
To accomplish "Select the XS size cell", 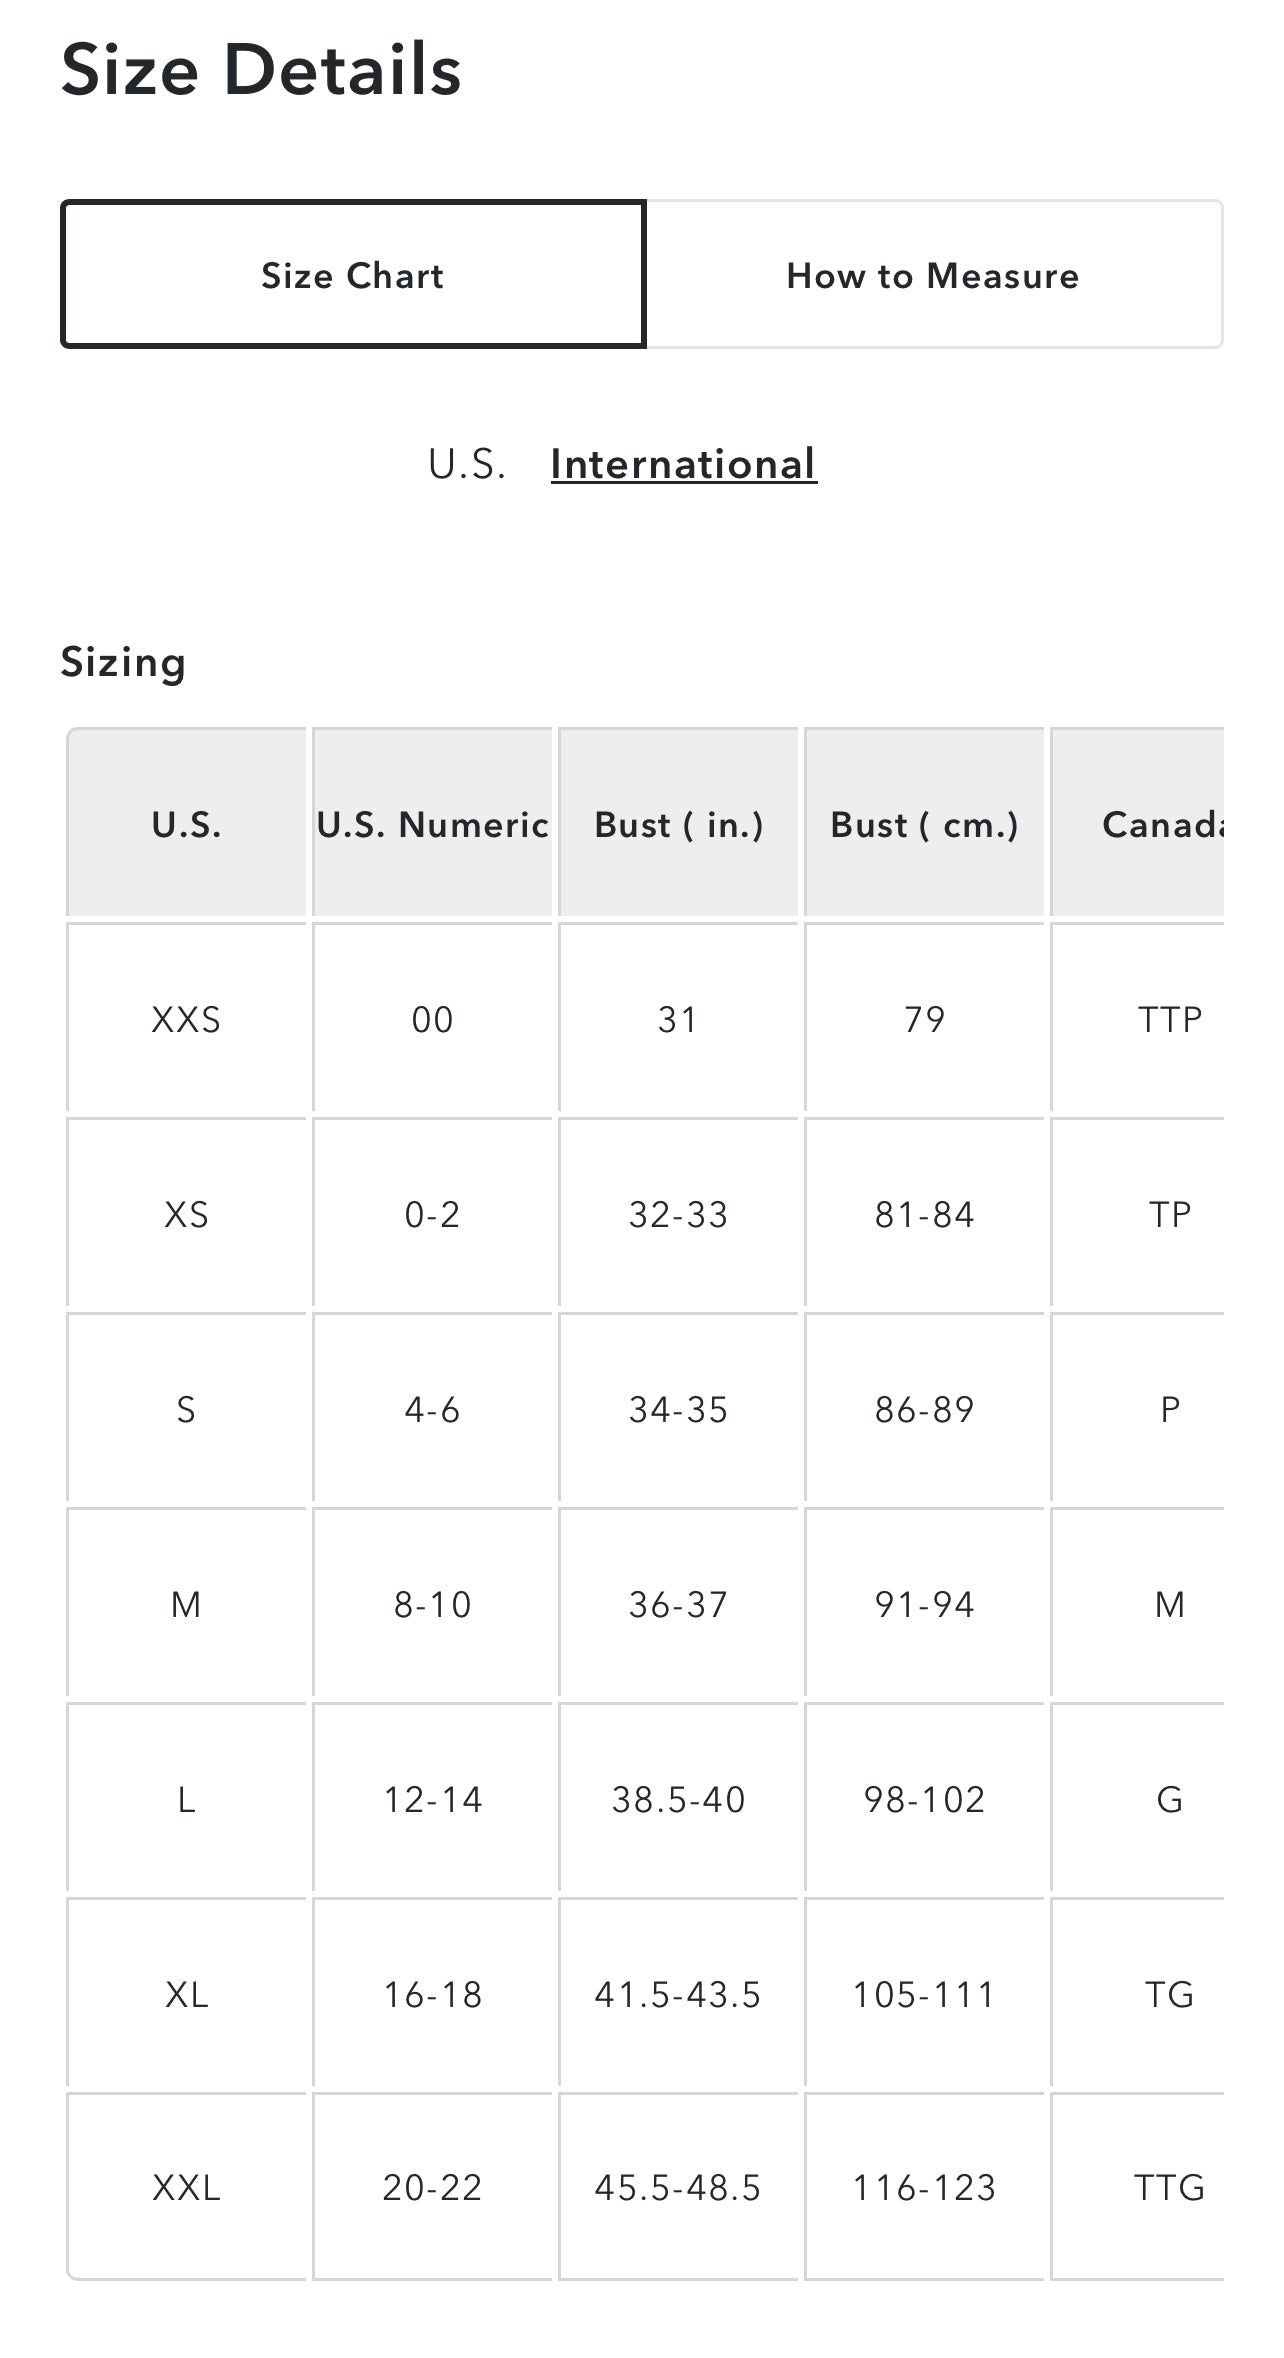I will 186,1214.
